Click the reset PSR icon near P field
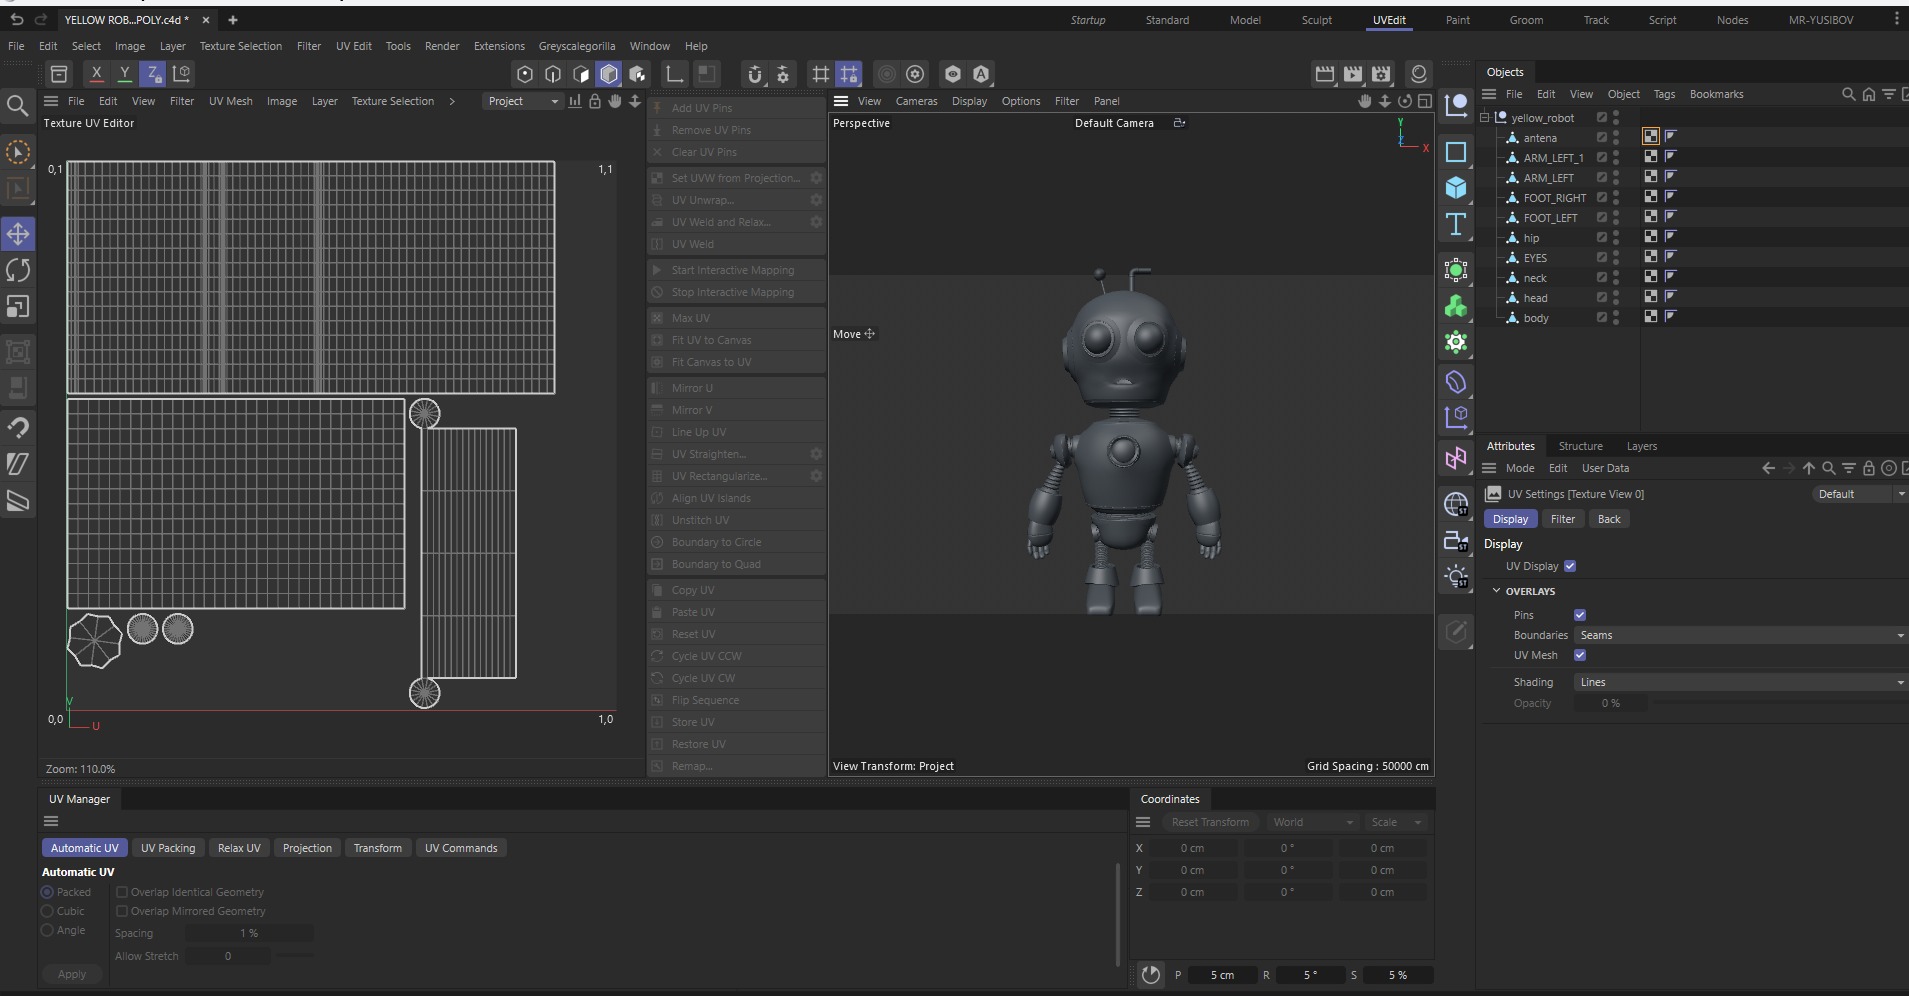Screen dimensions: 1909x996 point(1151,975)
